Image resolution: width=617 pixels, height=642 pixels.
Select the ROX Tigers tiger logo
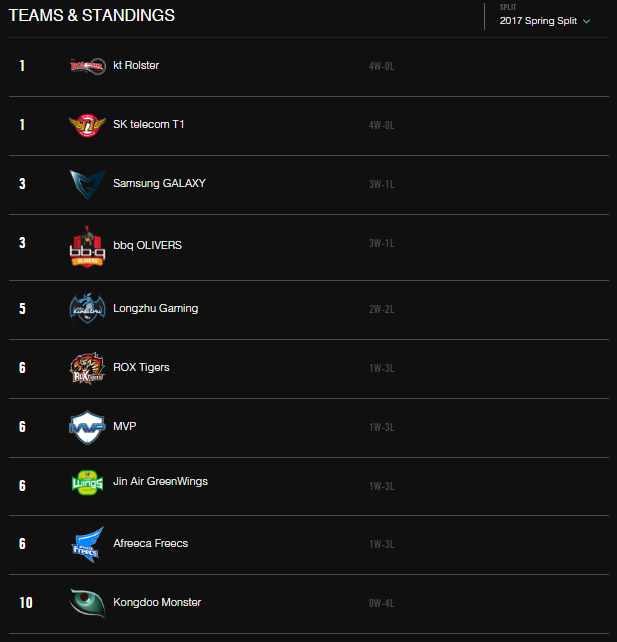pos(87,368)
